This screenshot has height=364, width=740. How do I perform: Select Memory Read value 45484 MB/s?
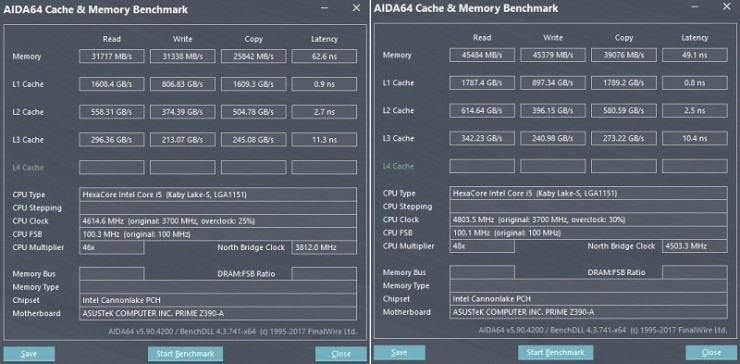point(482,55)
